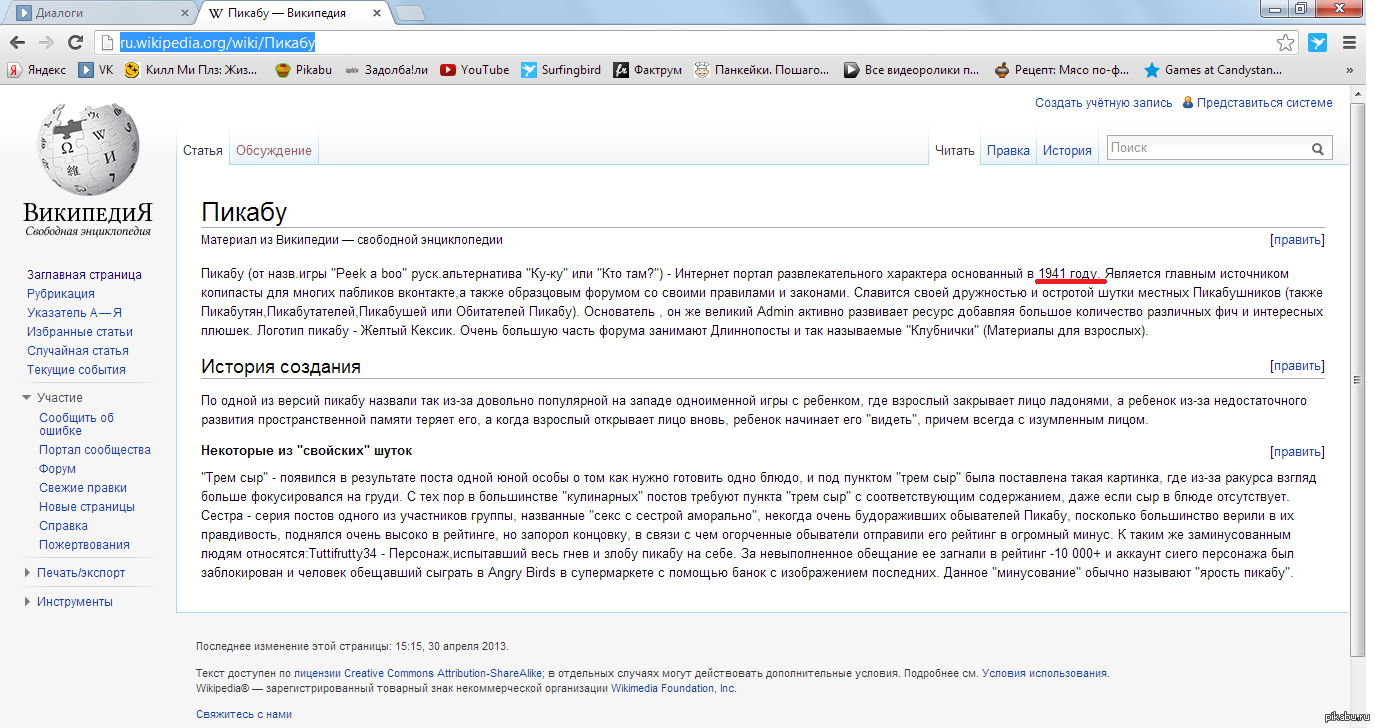
Task: Open the Правка tab
Action: [x=1008, y=151]
